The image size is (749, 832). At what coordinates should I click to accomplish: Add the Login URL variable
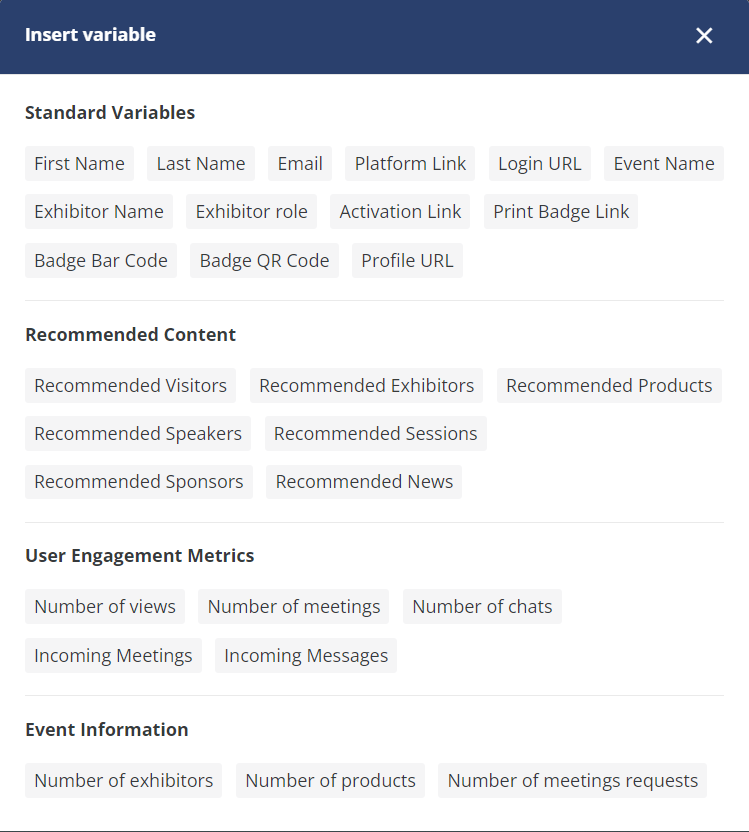coord(539,164)
